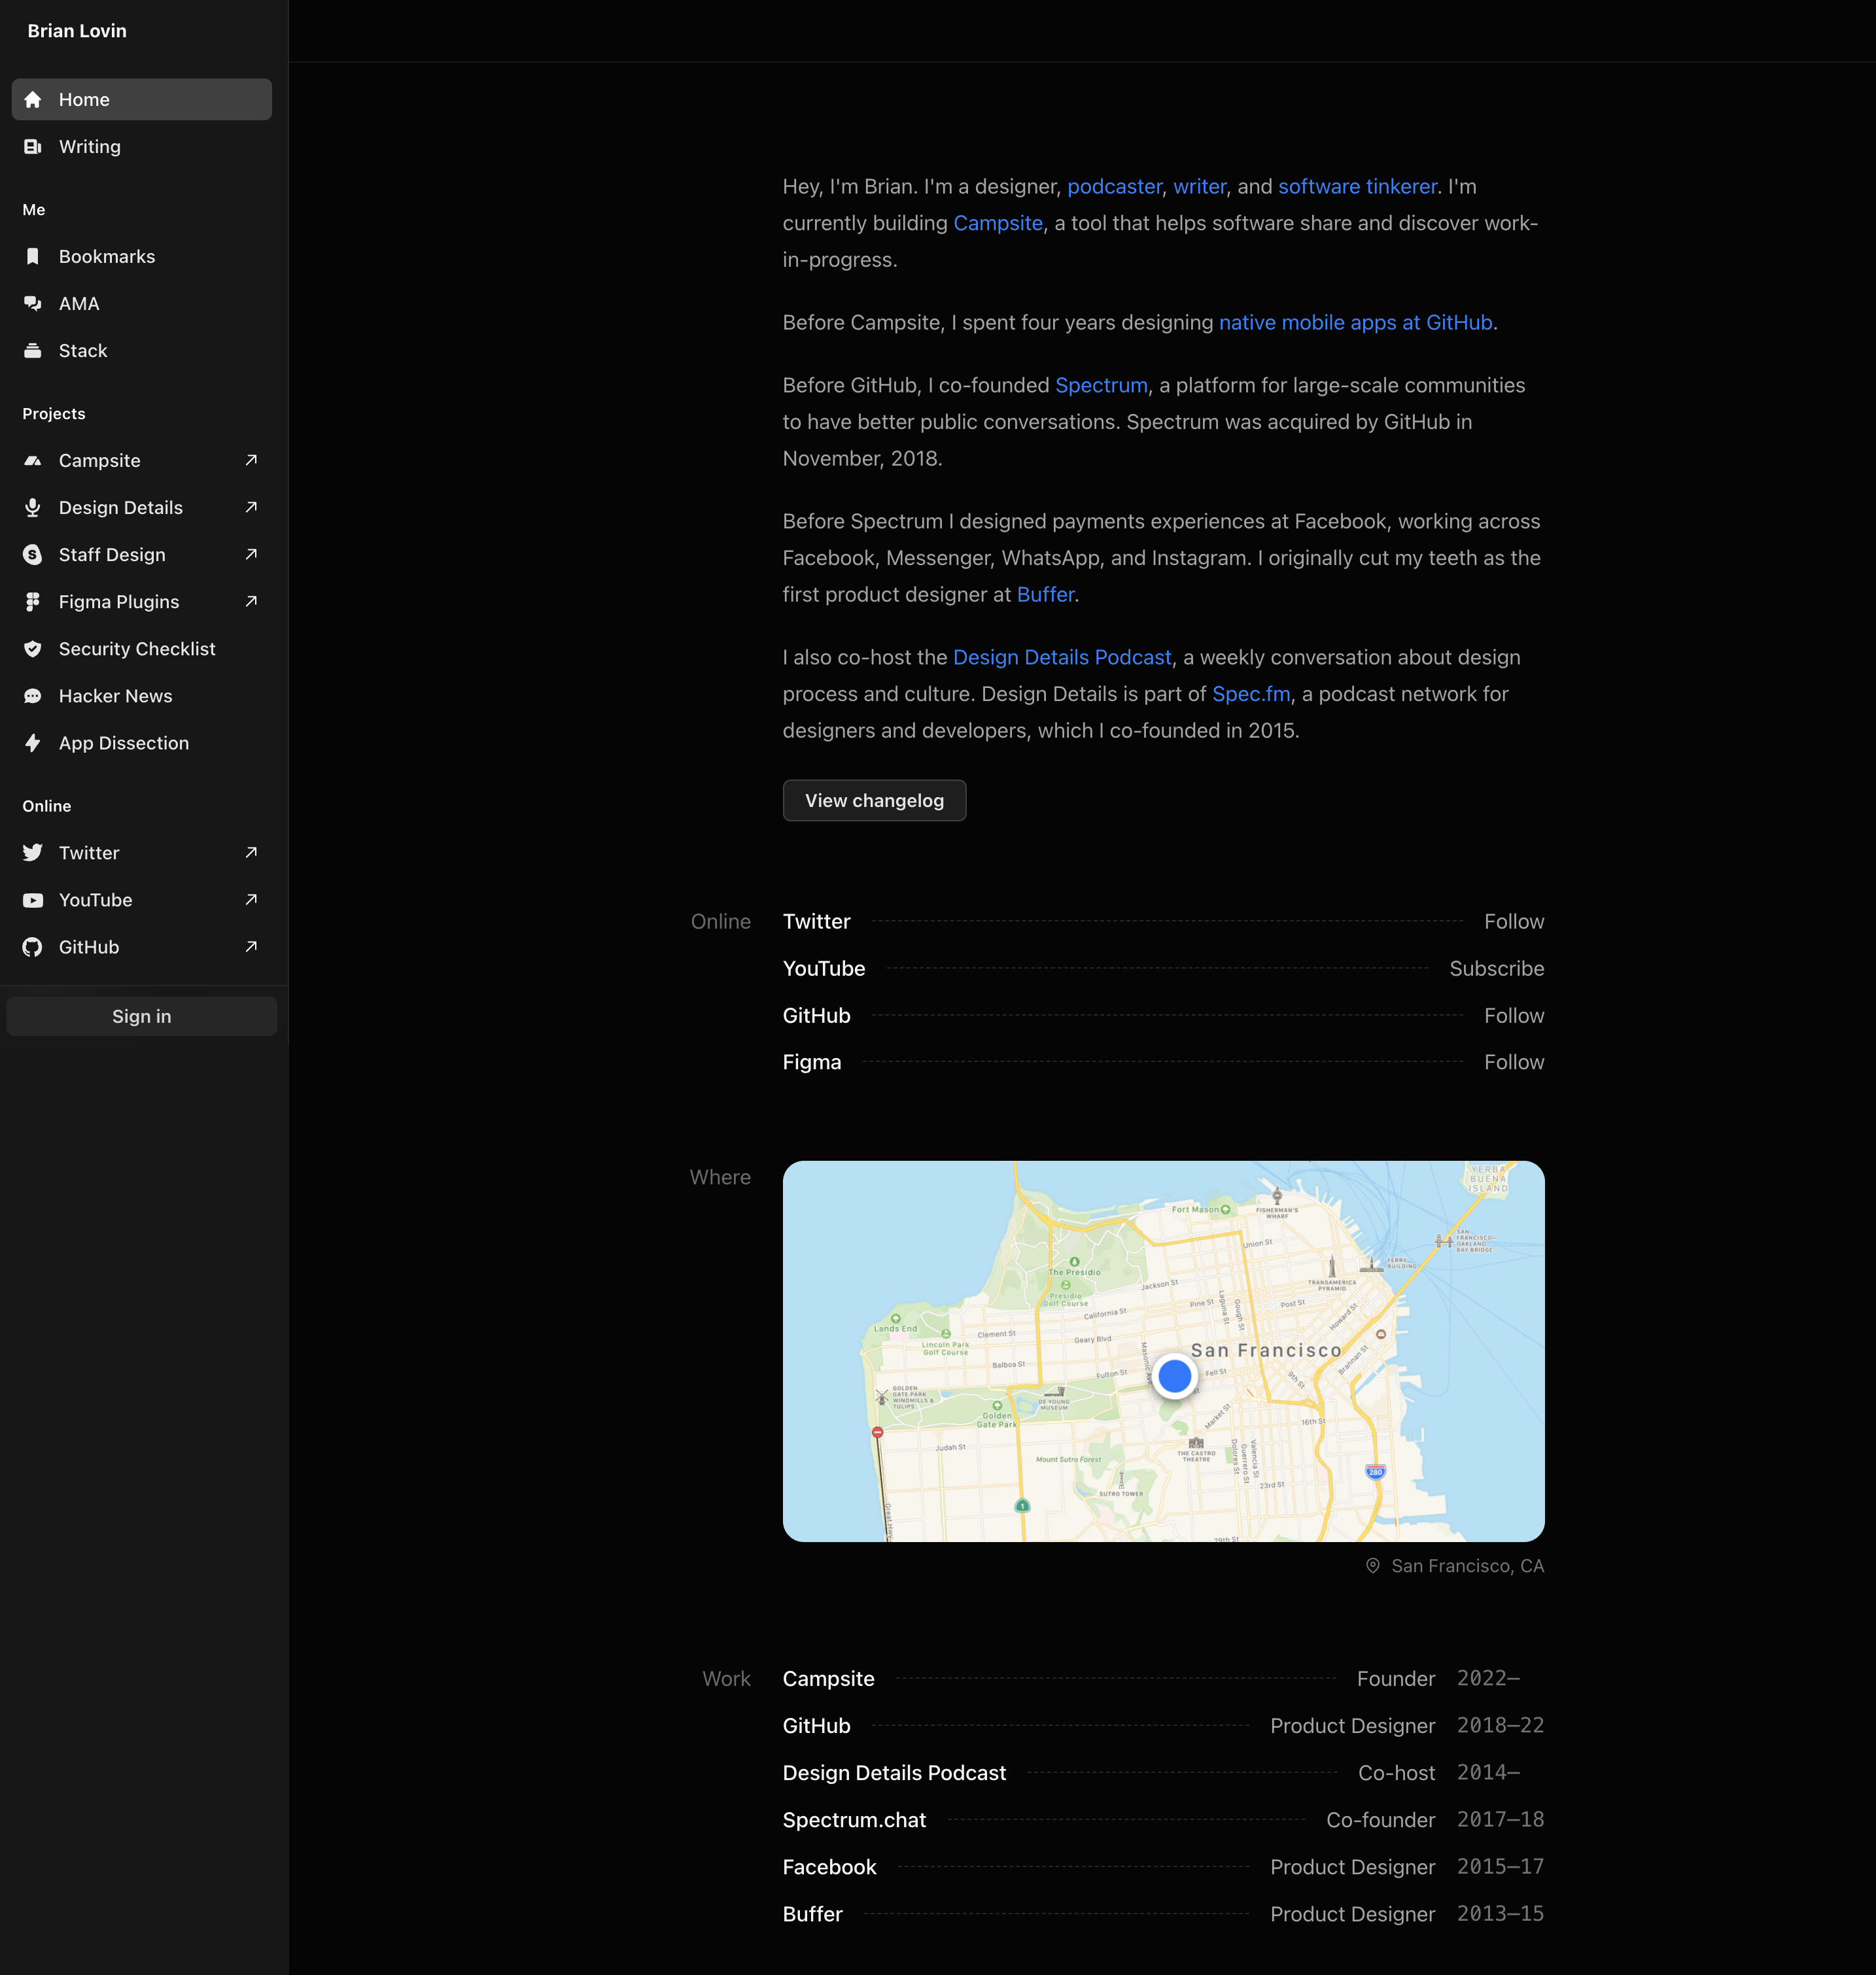Click the AMA chat bubble icon
The height and width of the screenshot is (1975, 1876).
point(33,303)
